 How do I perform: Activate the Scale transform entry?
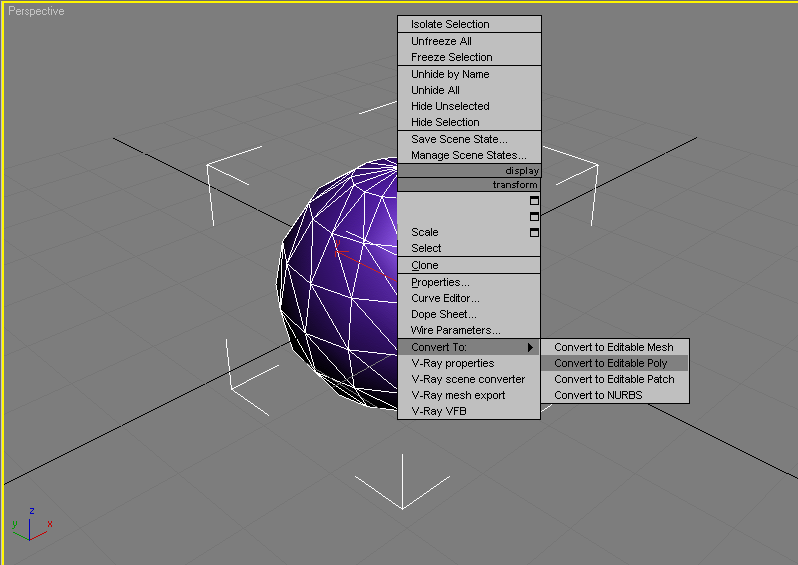(x=469, y=232)
